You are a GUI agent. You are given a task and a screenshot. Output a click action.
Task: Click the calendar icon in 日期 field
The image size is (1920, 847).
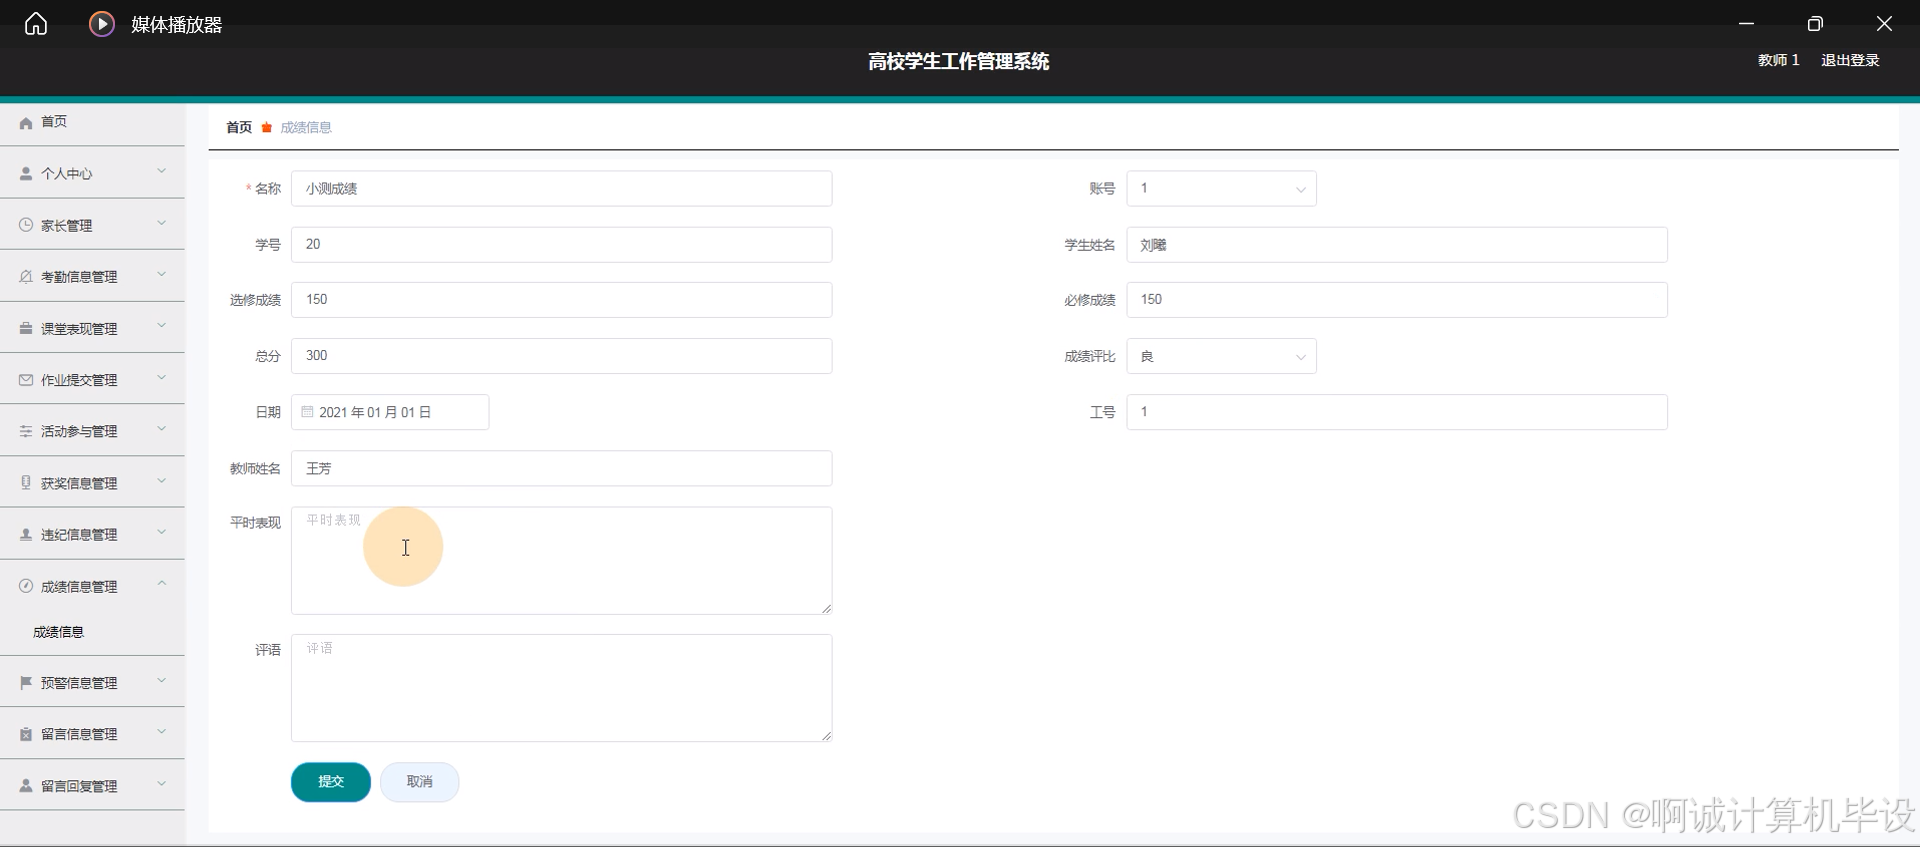(x=308, y=412)
